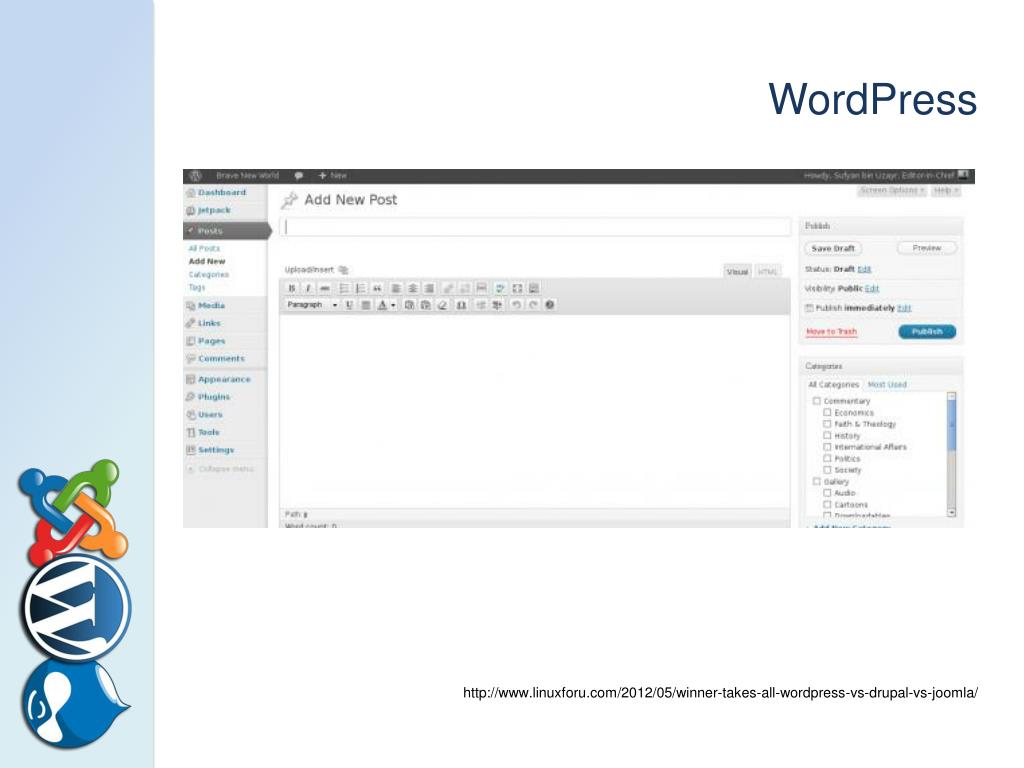The width and height of the screenshot is (1024, 768).
Task: Check the History category
Action: pyautogui.click(x=827, y=436)
